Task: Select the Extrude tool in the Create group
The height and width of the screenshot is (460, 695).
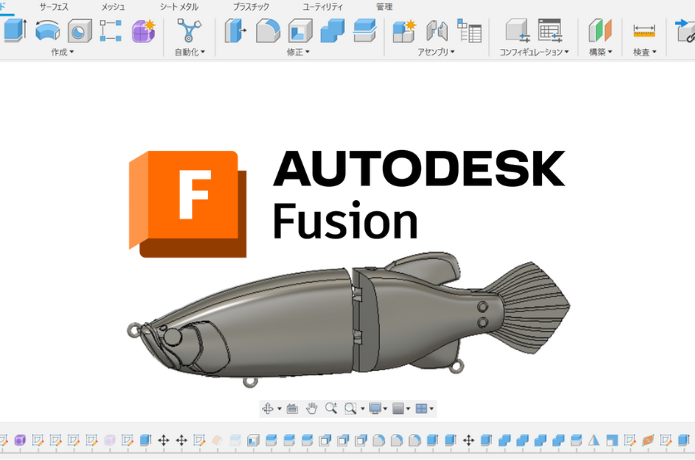Action: point(14,31)
